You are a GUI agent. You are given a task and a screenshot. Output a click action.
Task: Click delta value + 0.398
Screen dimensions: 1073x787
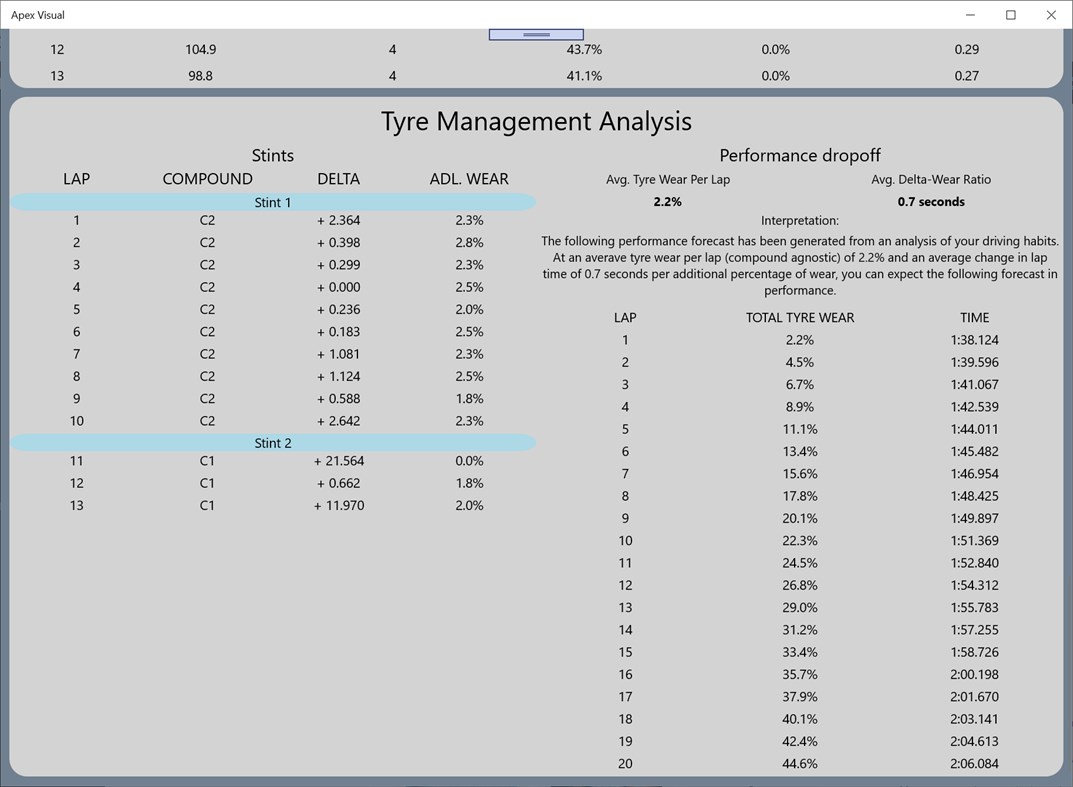point(339,242)
